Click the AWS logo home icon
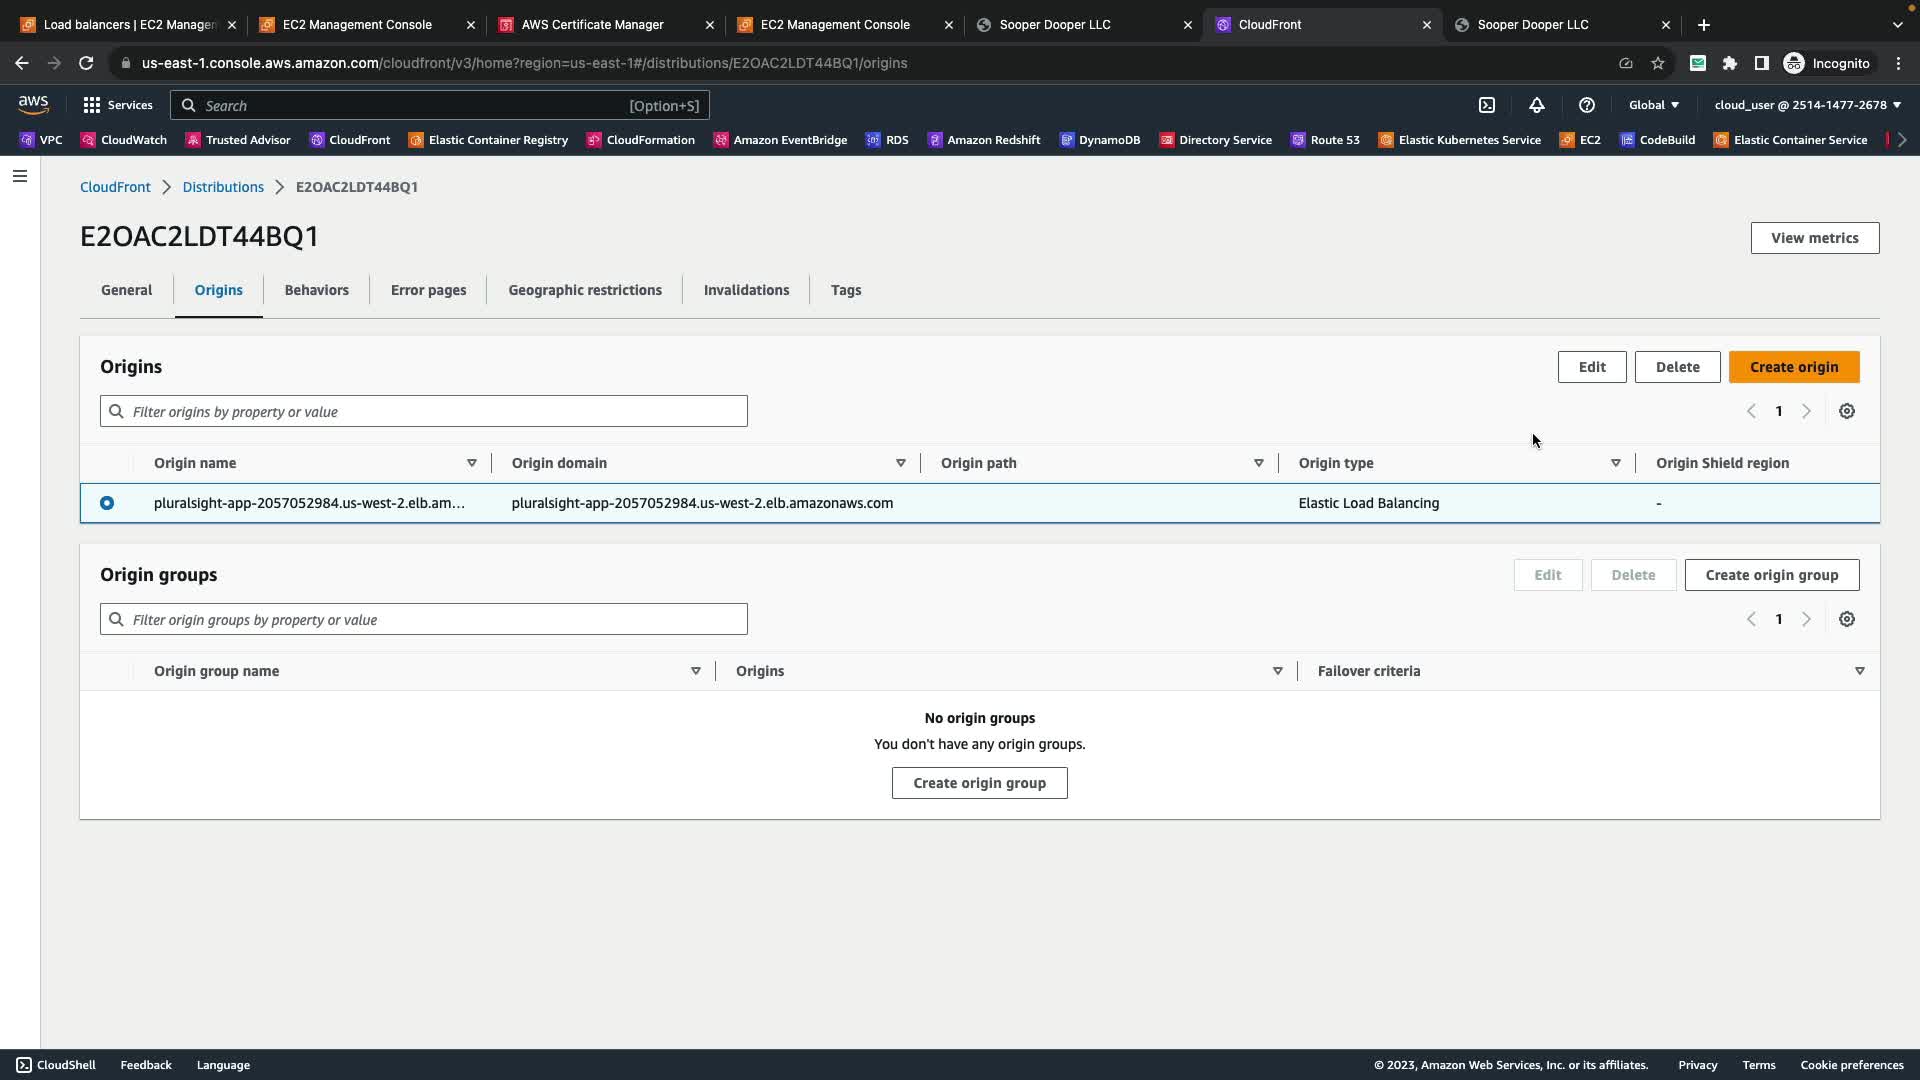This screenshot has height=1080, width=1920. (33, 104)
